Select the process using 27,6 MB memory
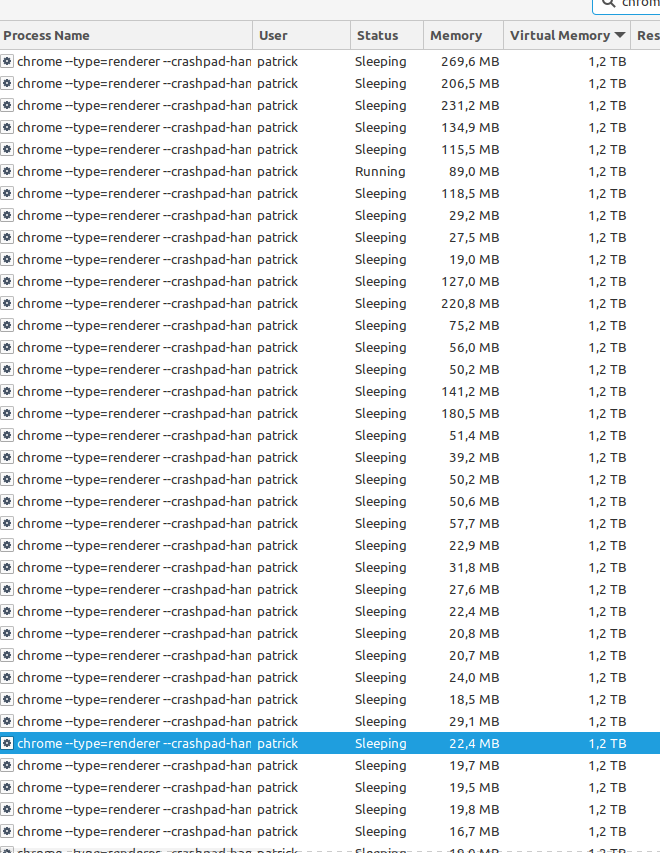Viewport: 660px width, 853px height. [x=330, y=590]
